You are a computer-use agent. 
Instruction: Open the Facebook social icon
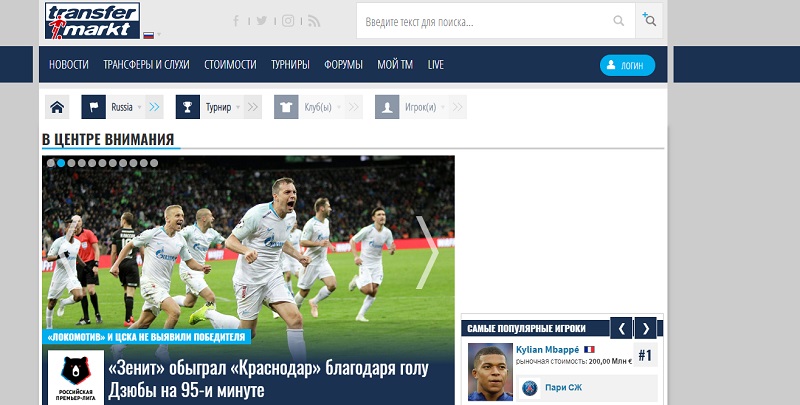[236, 21]
